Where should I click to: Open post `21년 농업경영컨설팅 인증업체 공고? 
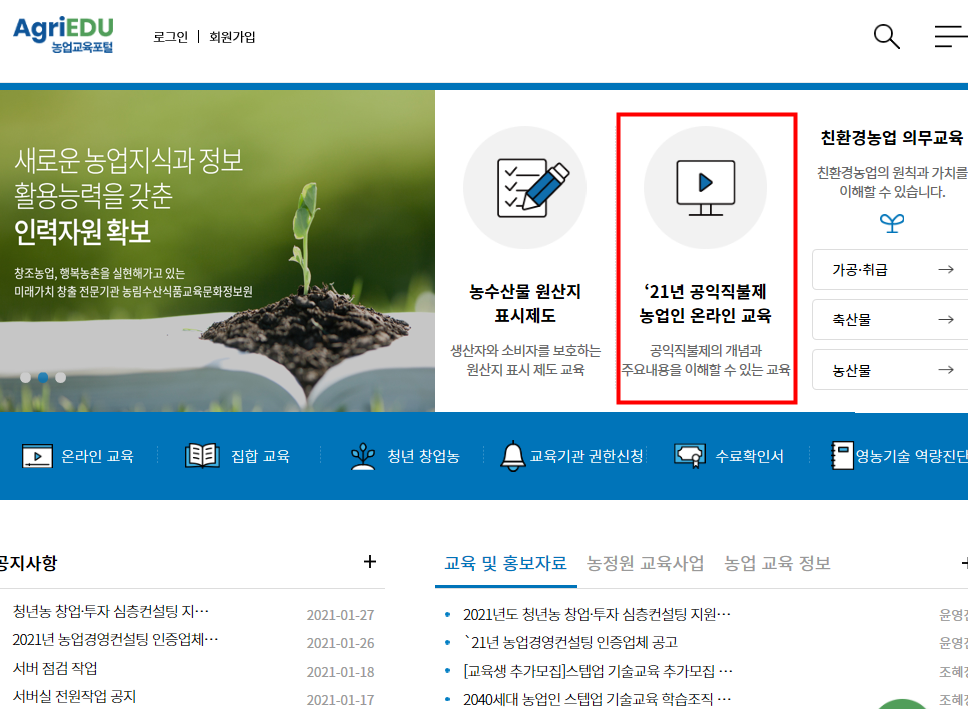(570, 642)
